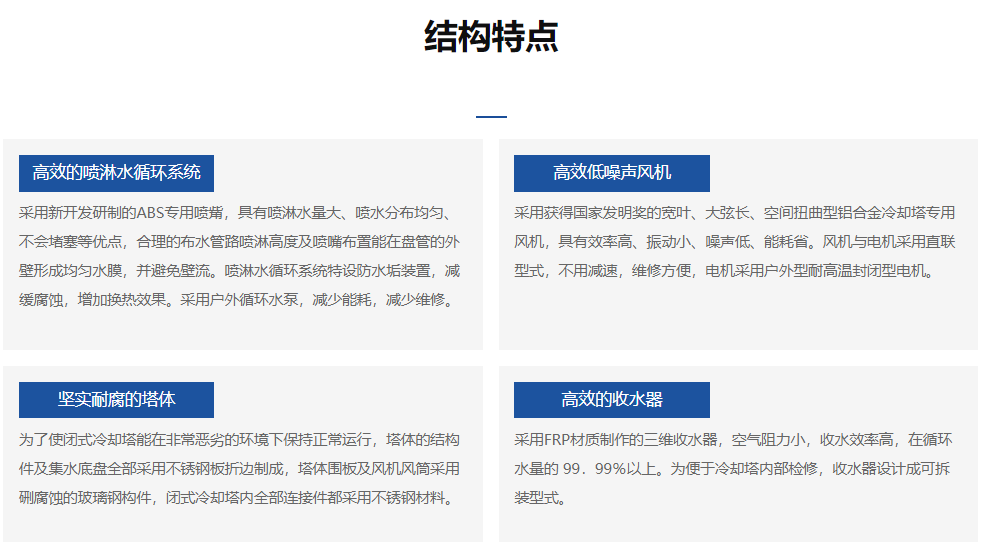Click the line starting 采用获得国家发明奖
This screenshot has width=982, height=543.
tap(734, 213)
